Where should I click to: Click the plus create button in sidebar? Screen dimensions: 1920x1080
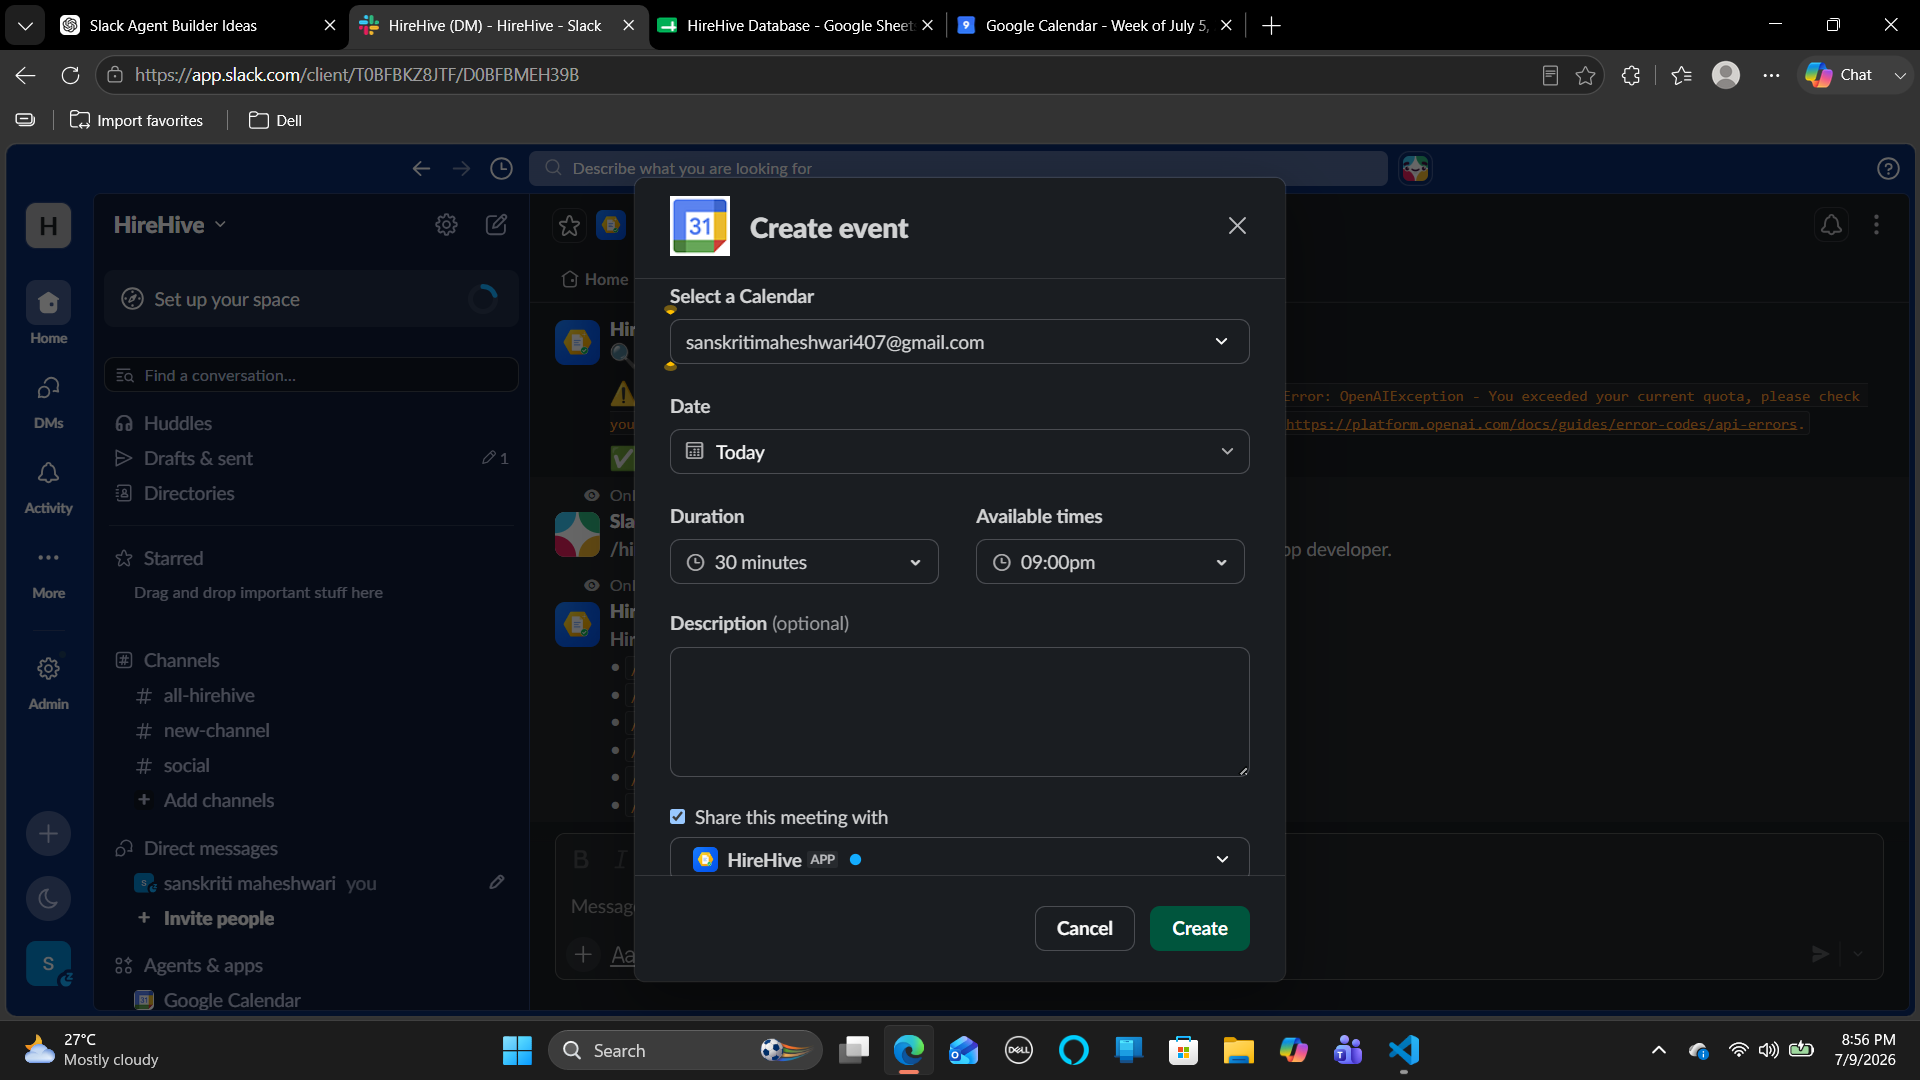point(48,833)
